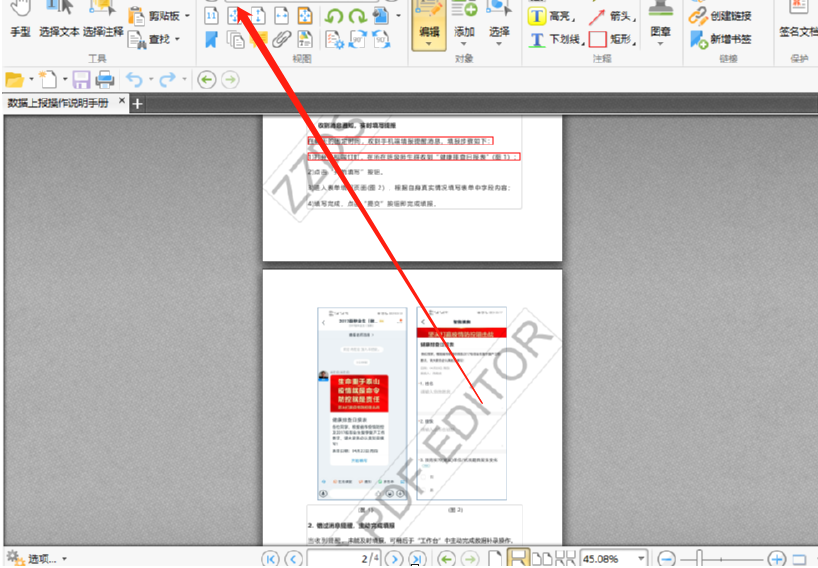Screen dimensions: 818x568
Task: Select the 数据上报操作说明手册 document tab
Action: click(58, 103)
